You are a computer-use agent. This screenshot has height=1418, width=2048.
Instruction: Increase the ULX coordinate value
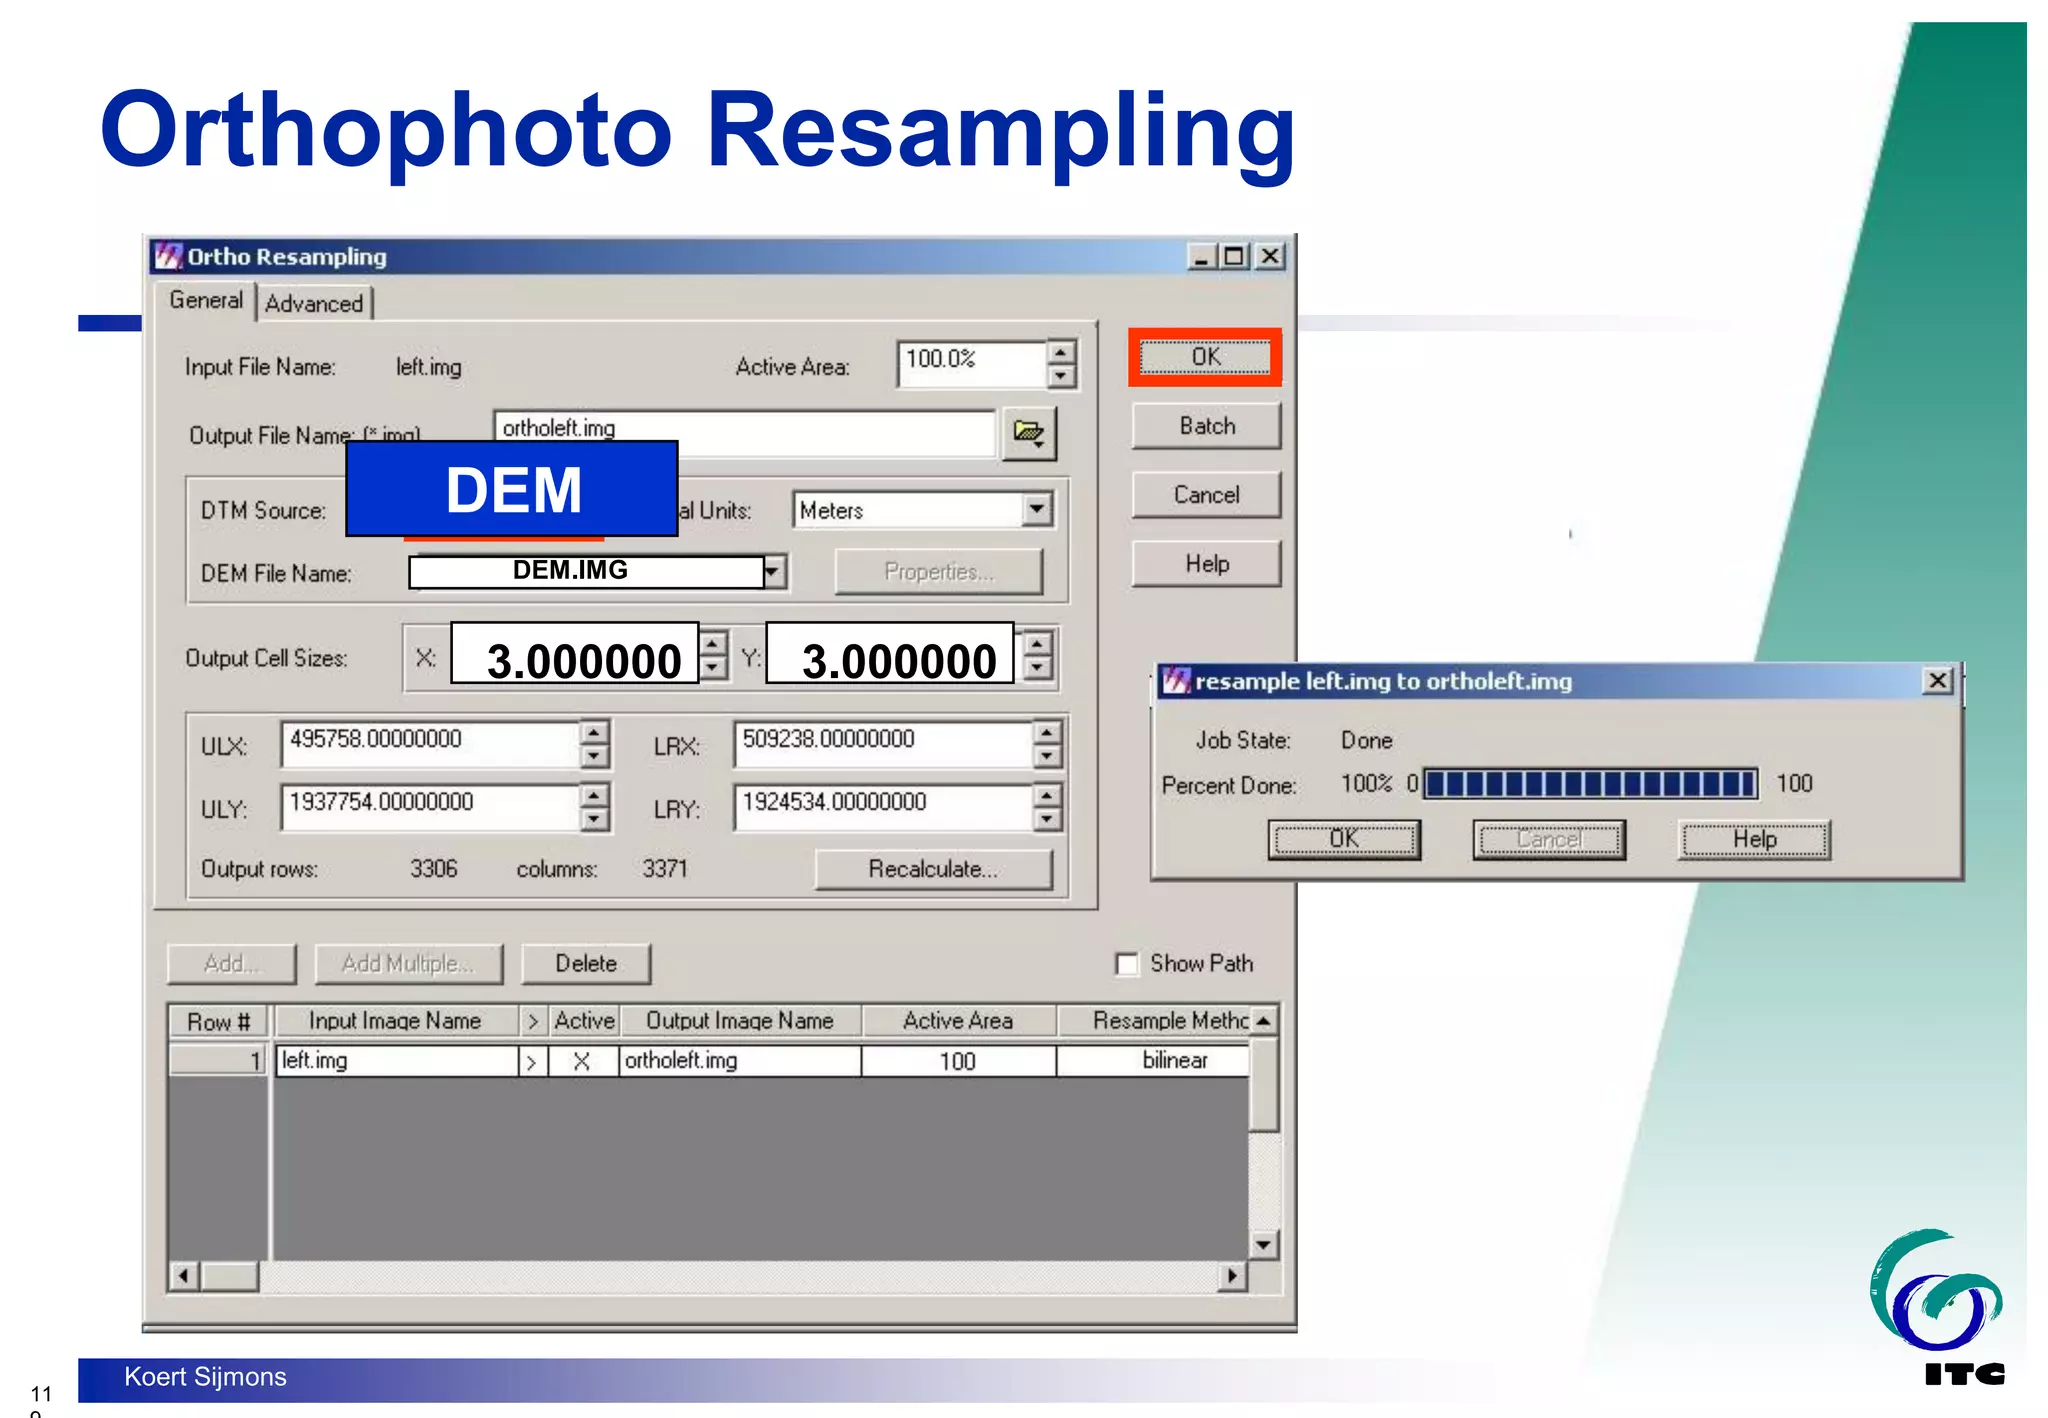tap(594, 733)
